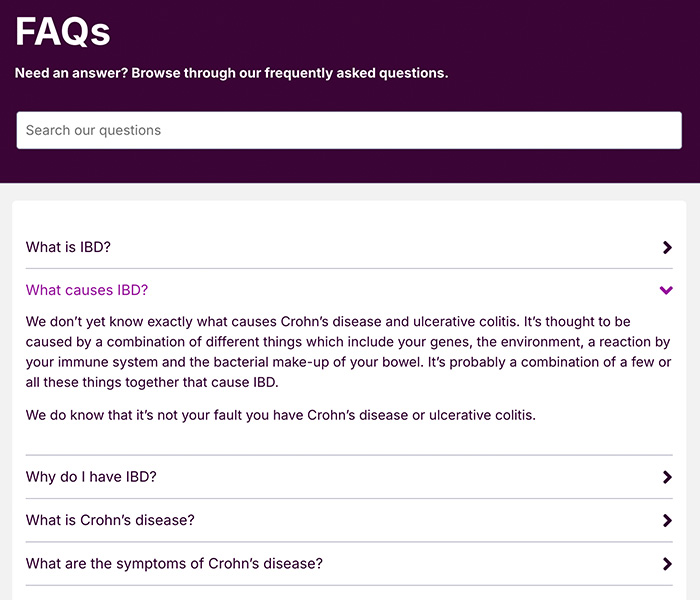Screen dimensions: 700x600
Task: Collapse the 'What causes IBD?' question title
Action: 87,291
